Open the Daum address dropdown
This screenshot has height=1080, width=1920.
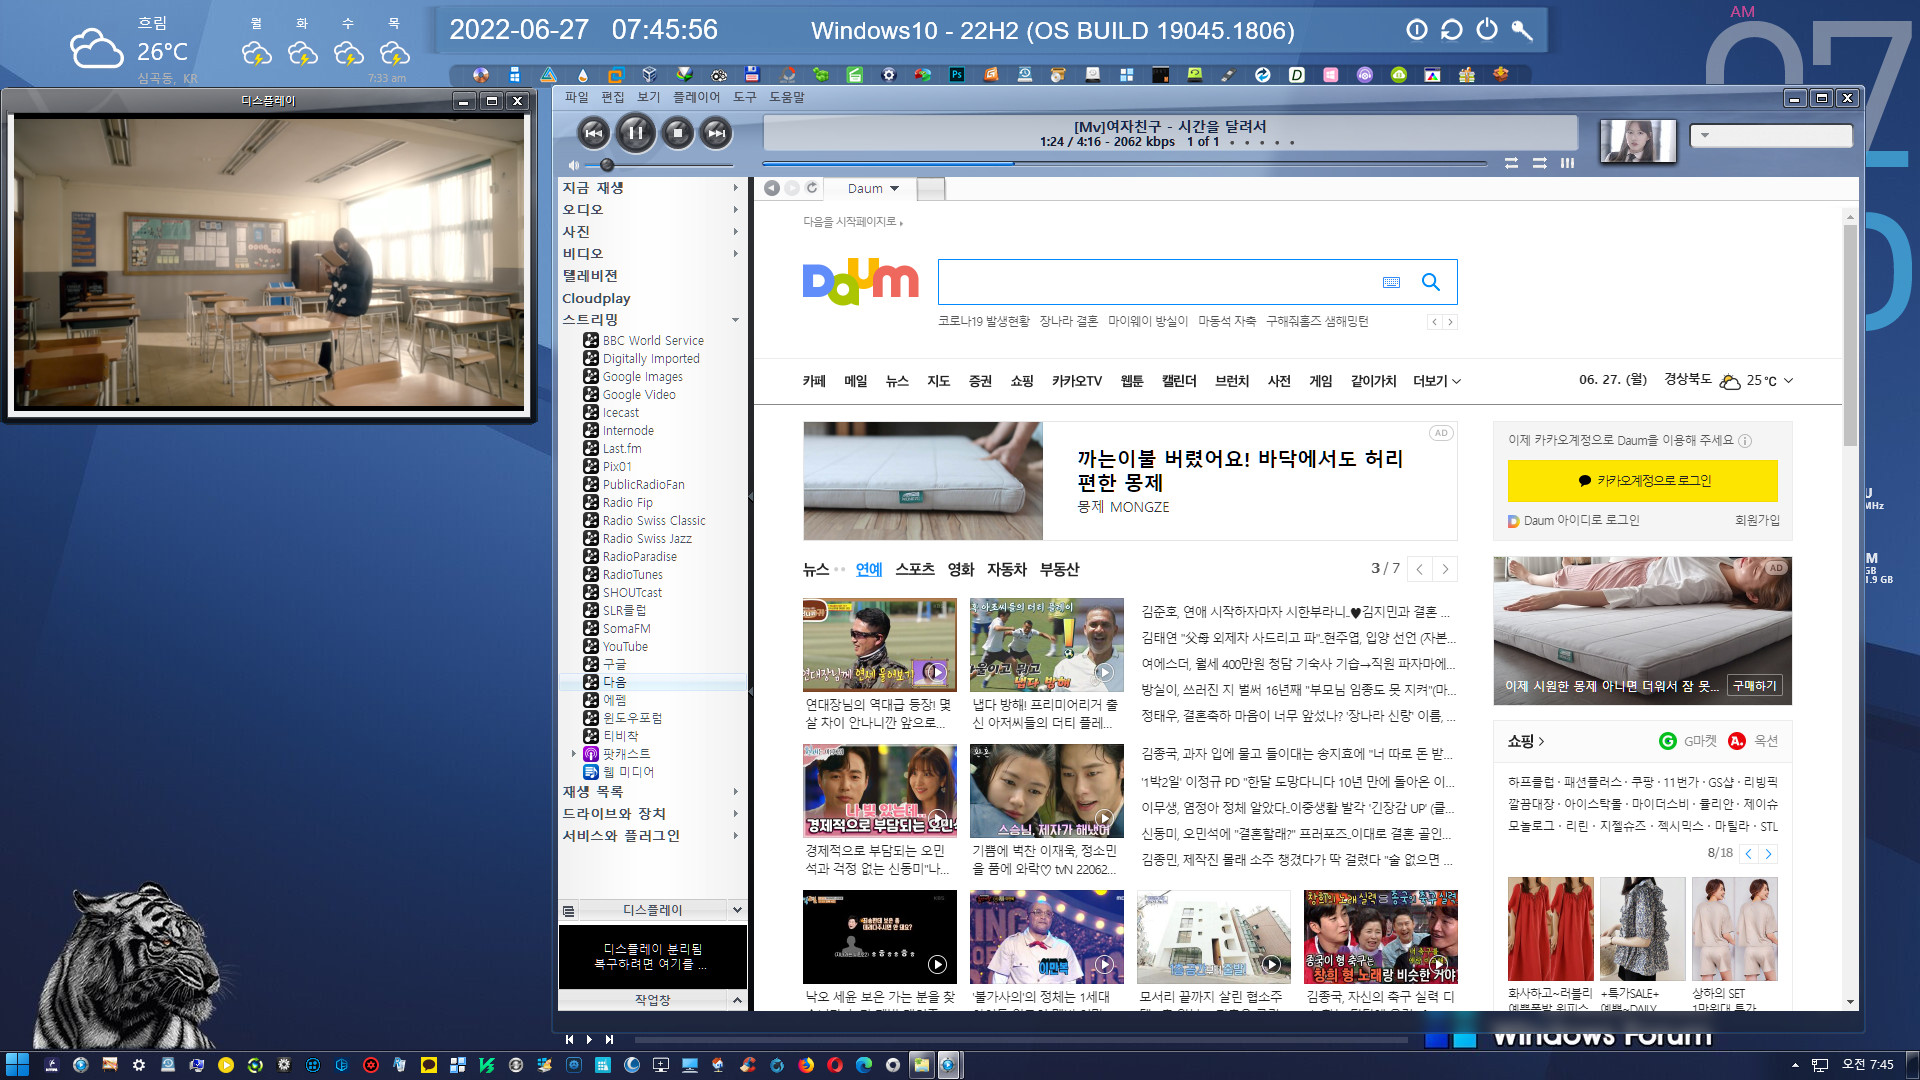pyautogui.click(x=895, y=189)
